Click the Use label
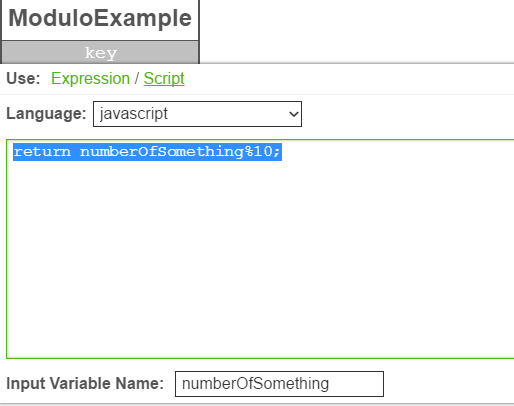This screenshot has width=514, height=406. point(23,79)
